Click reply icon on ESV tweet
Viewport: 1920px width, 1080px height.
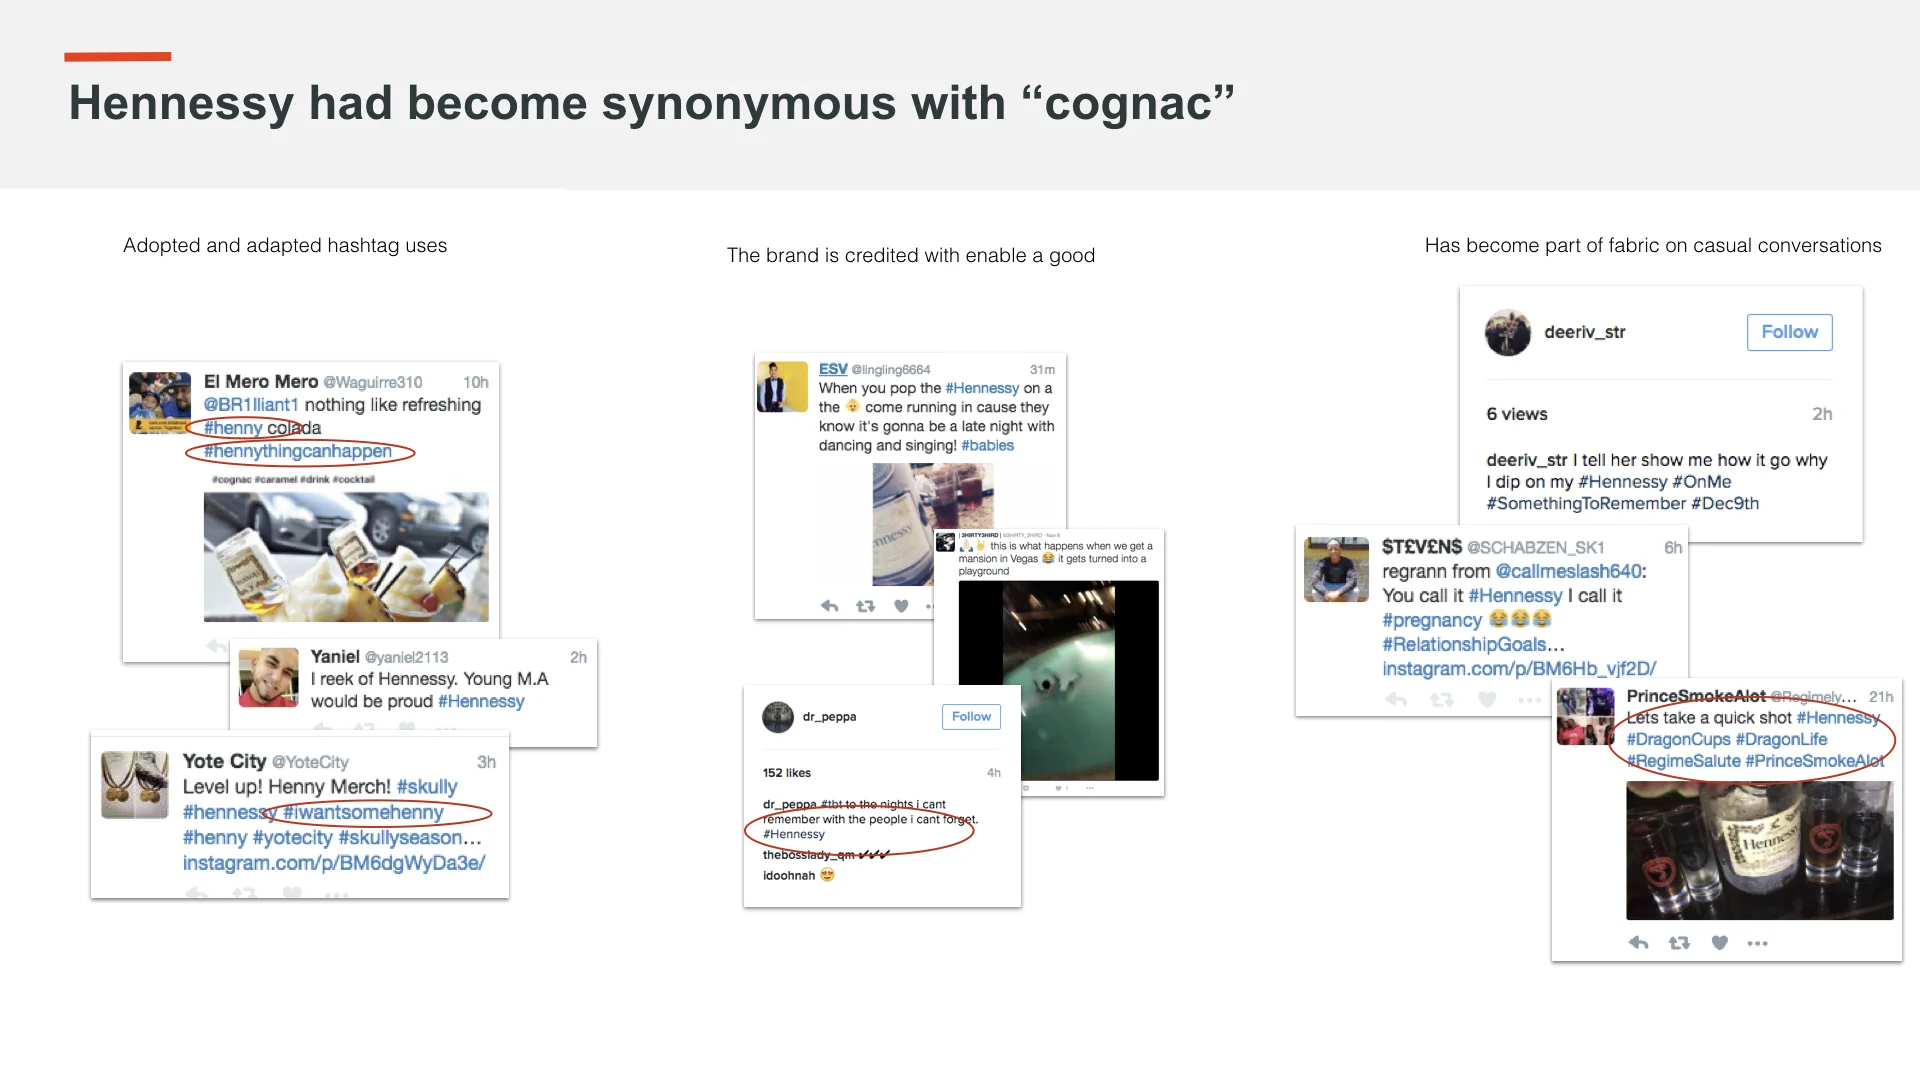click(829, 606)
